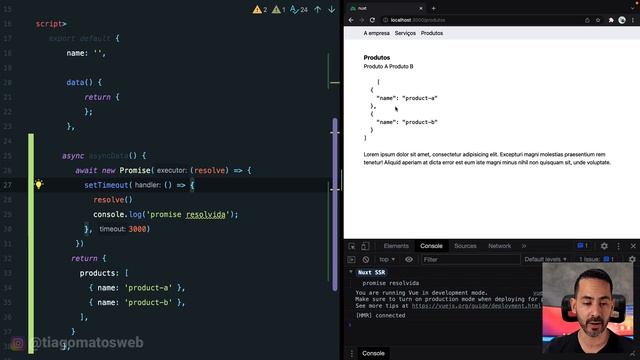Click the browser forward arrow
Screen dimensions: 640x360
click(362, 20)
